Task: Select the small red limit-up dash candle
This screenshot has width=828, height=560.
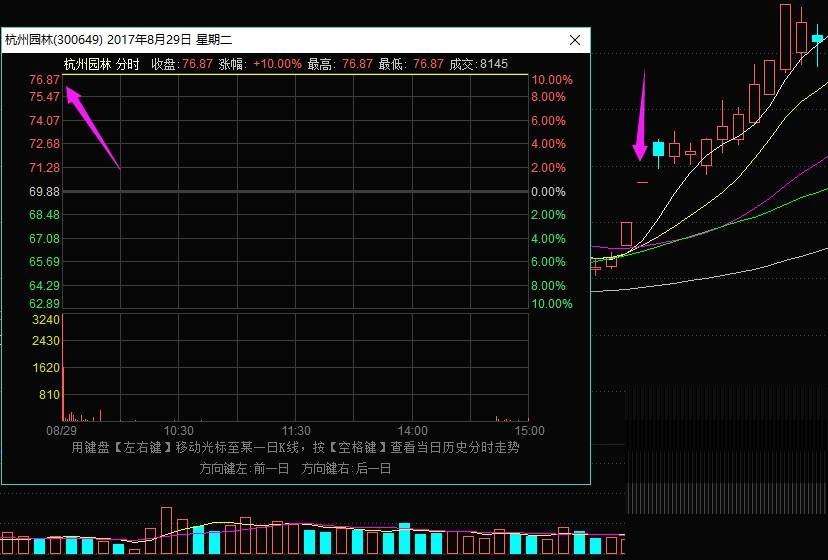Action: pos(642,183)
